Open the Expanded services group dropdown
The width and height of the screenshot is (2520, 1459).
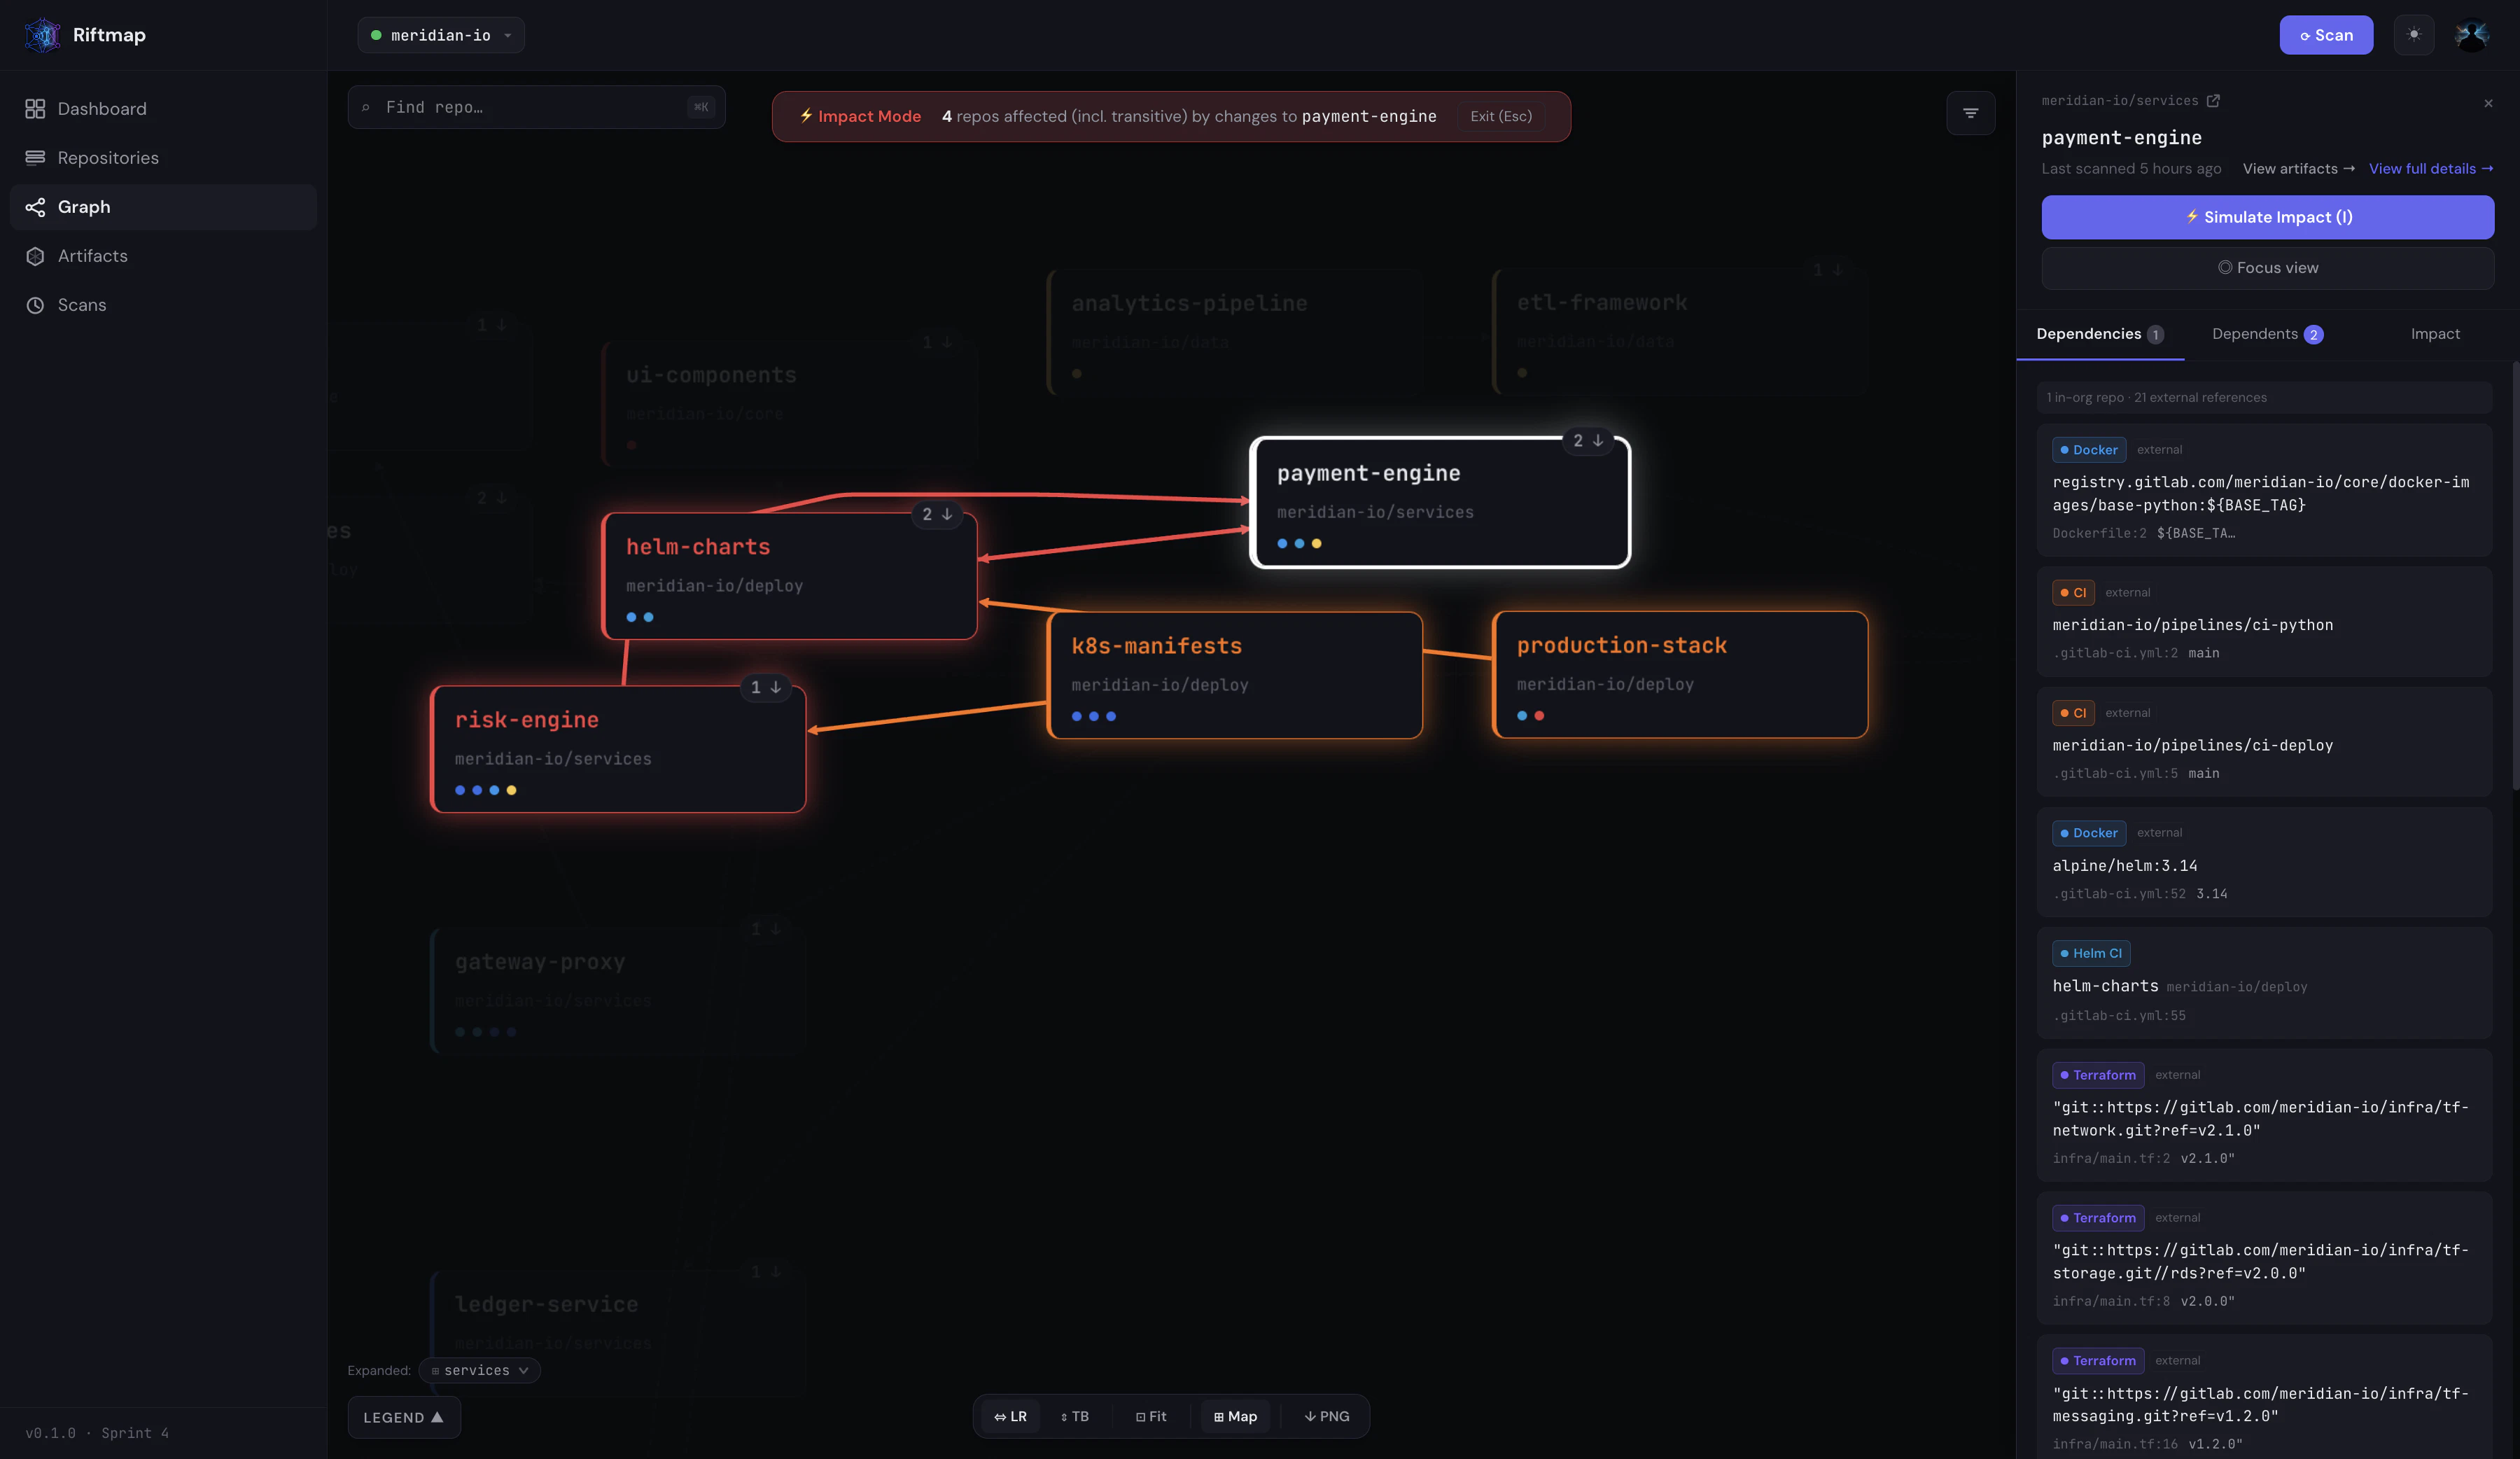[480, 1371]
